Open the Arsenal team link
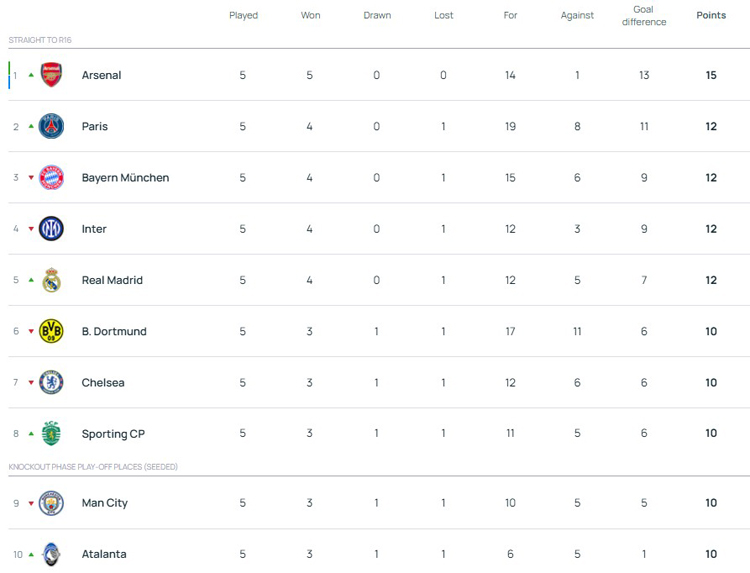This screenshot has width=750, height=573. click(x=101, y=75)
